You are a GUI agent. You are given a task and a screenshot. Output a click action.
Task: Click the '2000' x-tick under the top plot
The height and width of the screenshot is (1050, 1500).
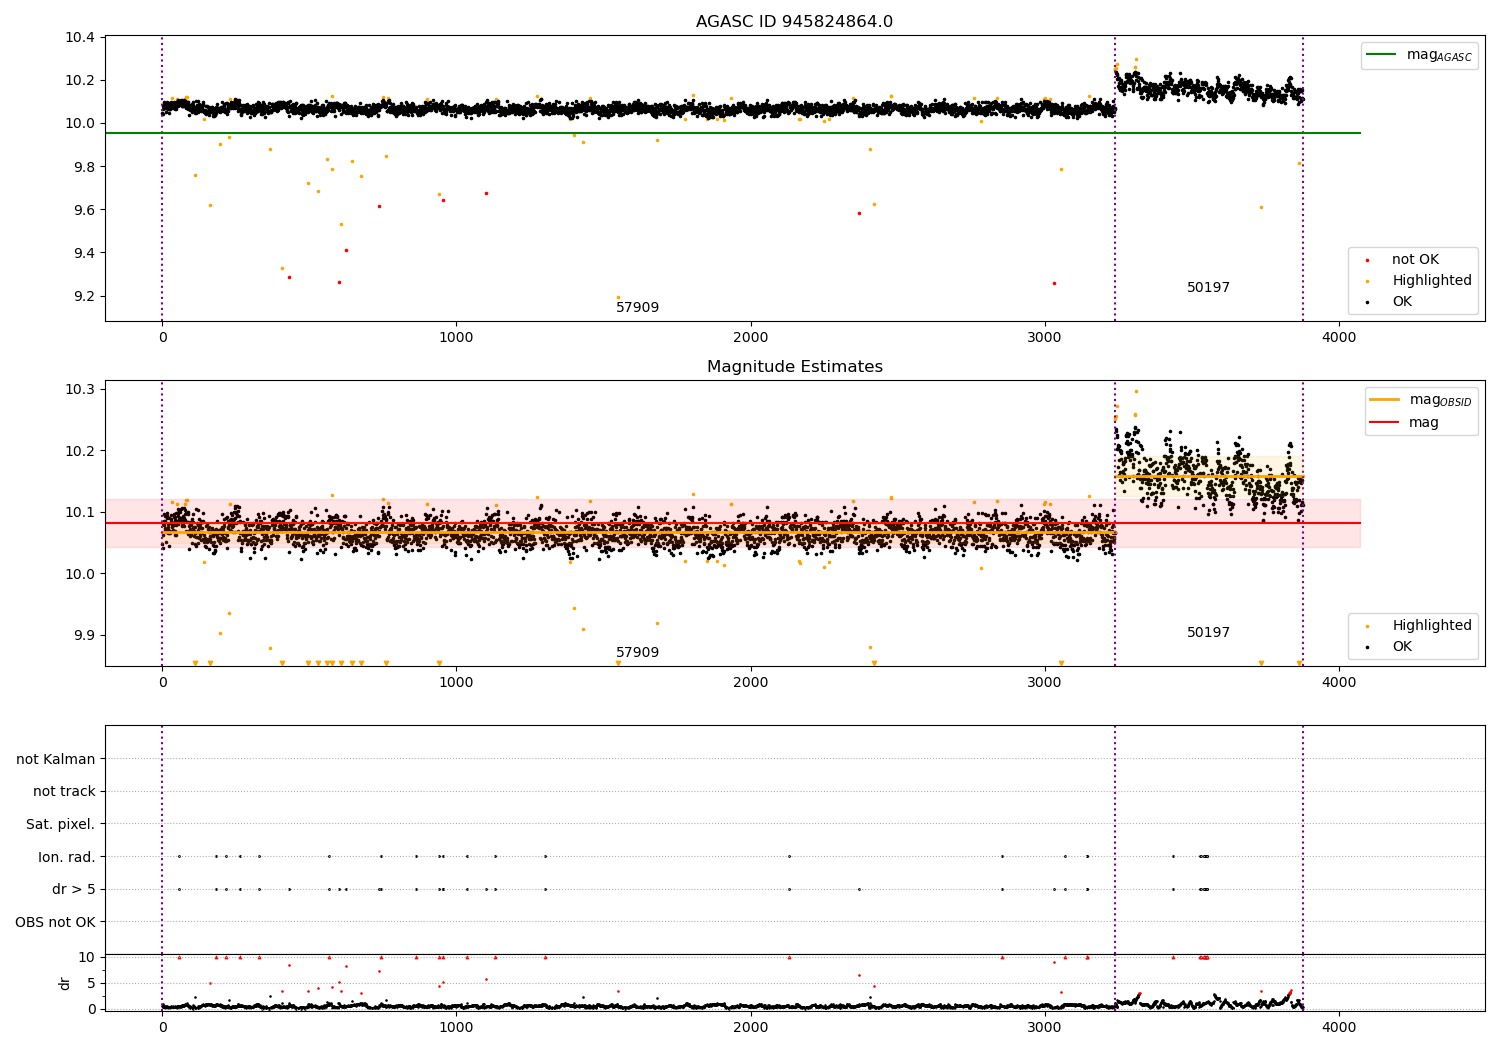coord(751,338)
